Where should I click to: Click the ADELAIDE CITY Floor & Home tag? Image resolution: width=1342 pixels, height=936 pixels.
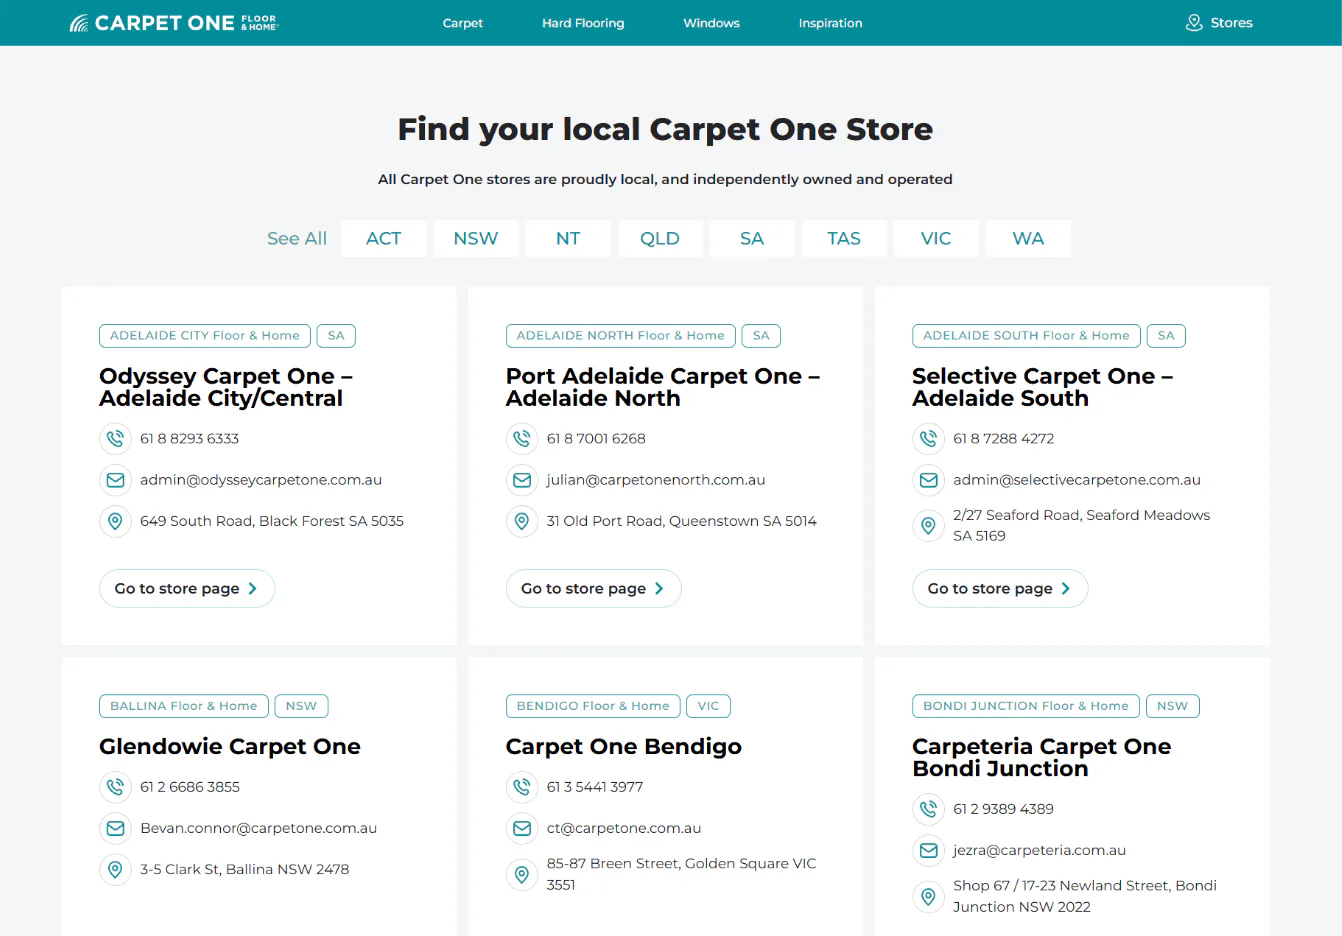click(205, 336)
